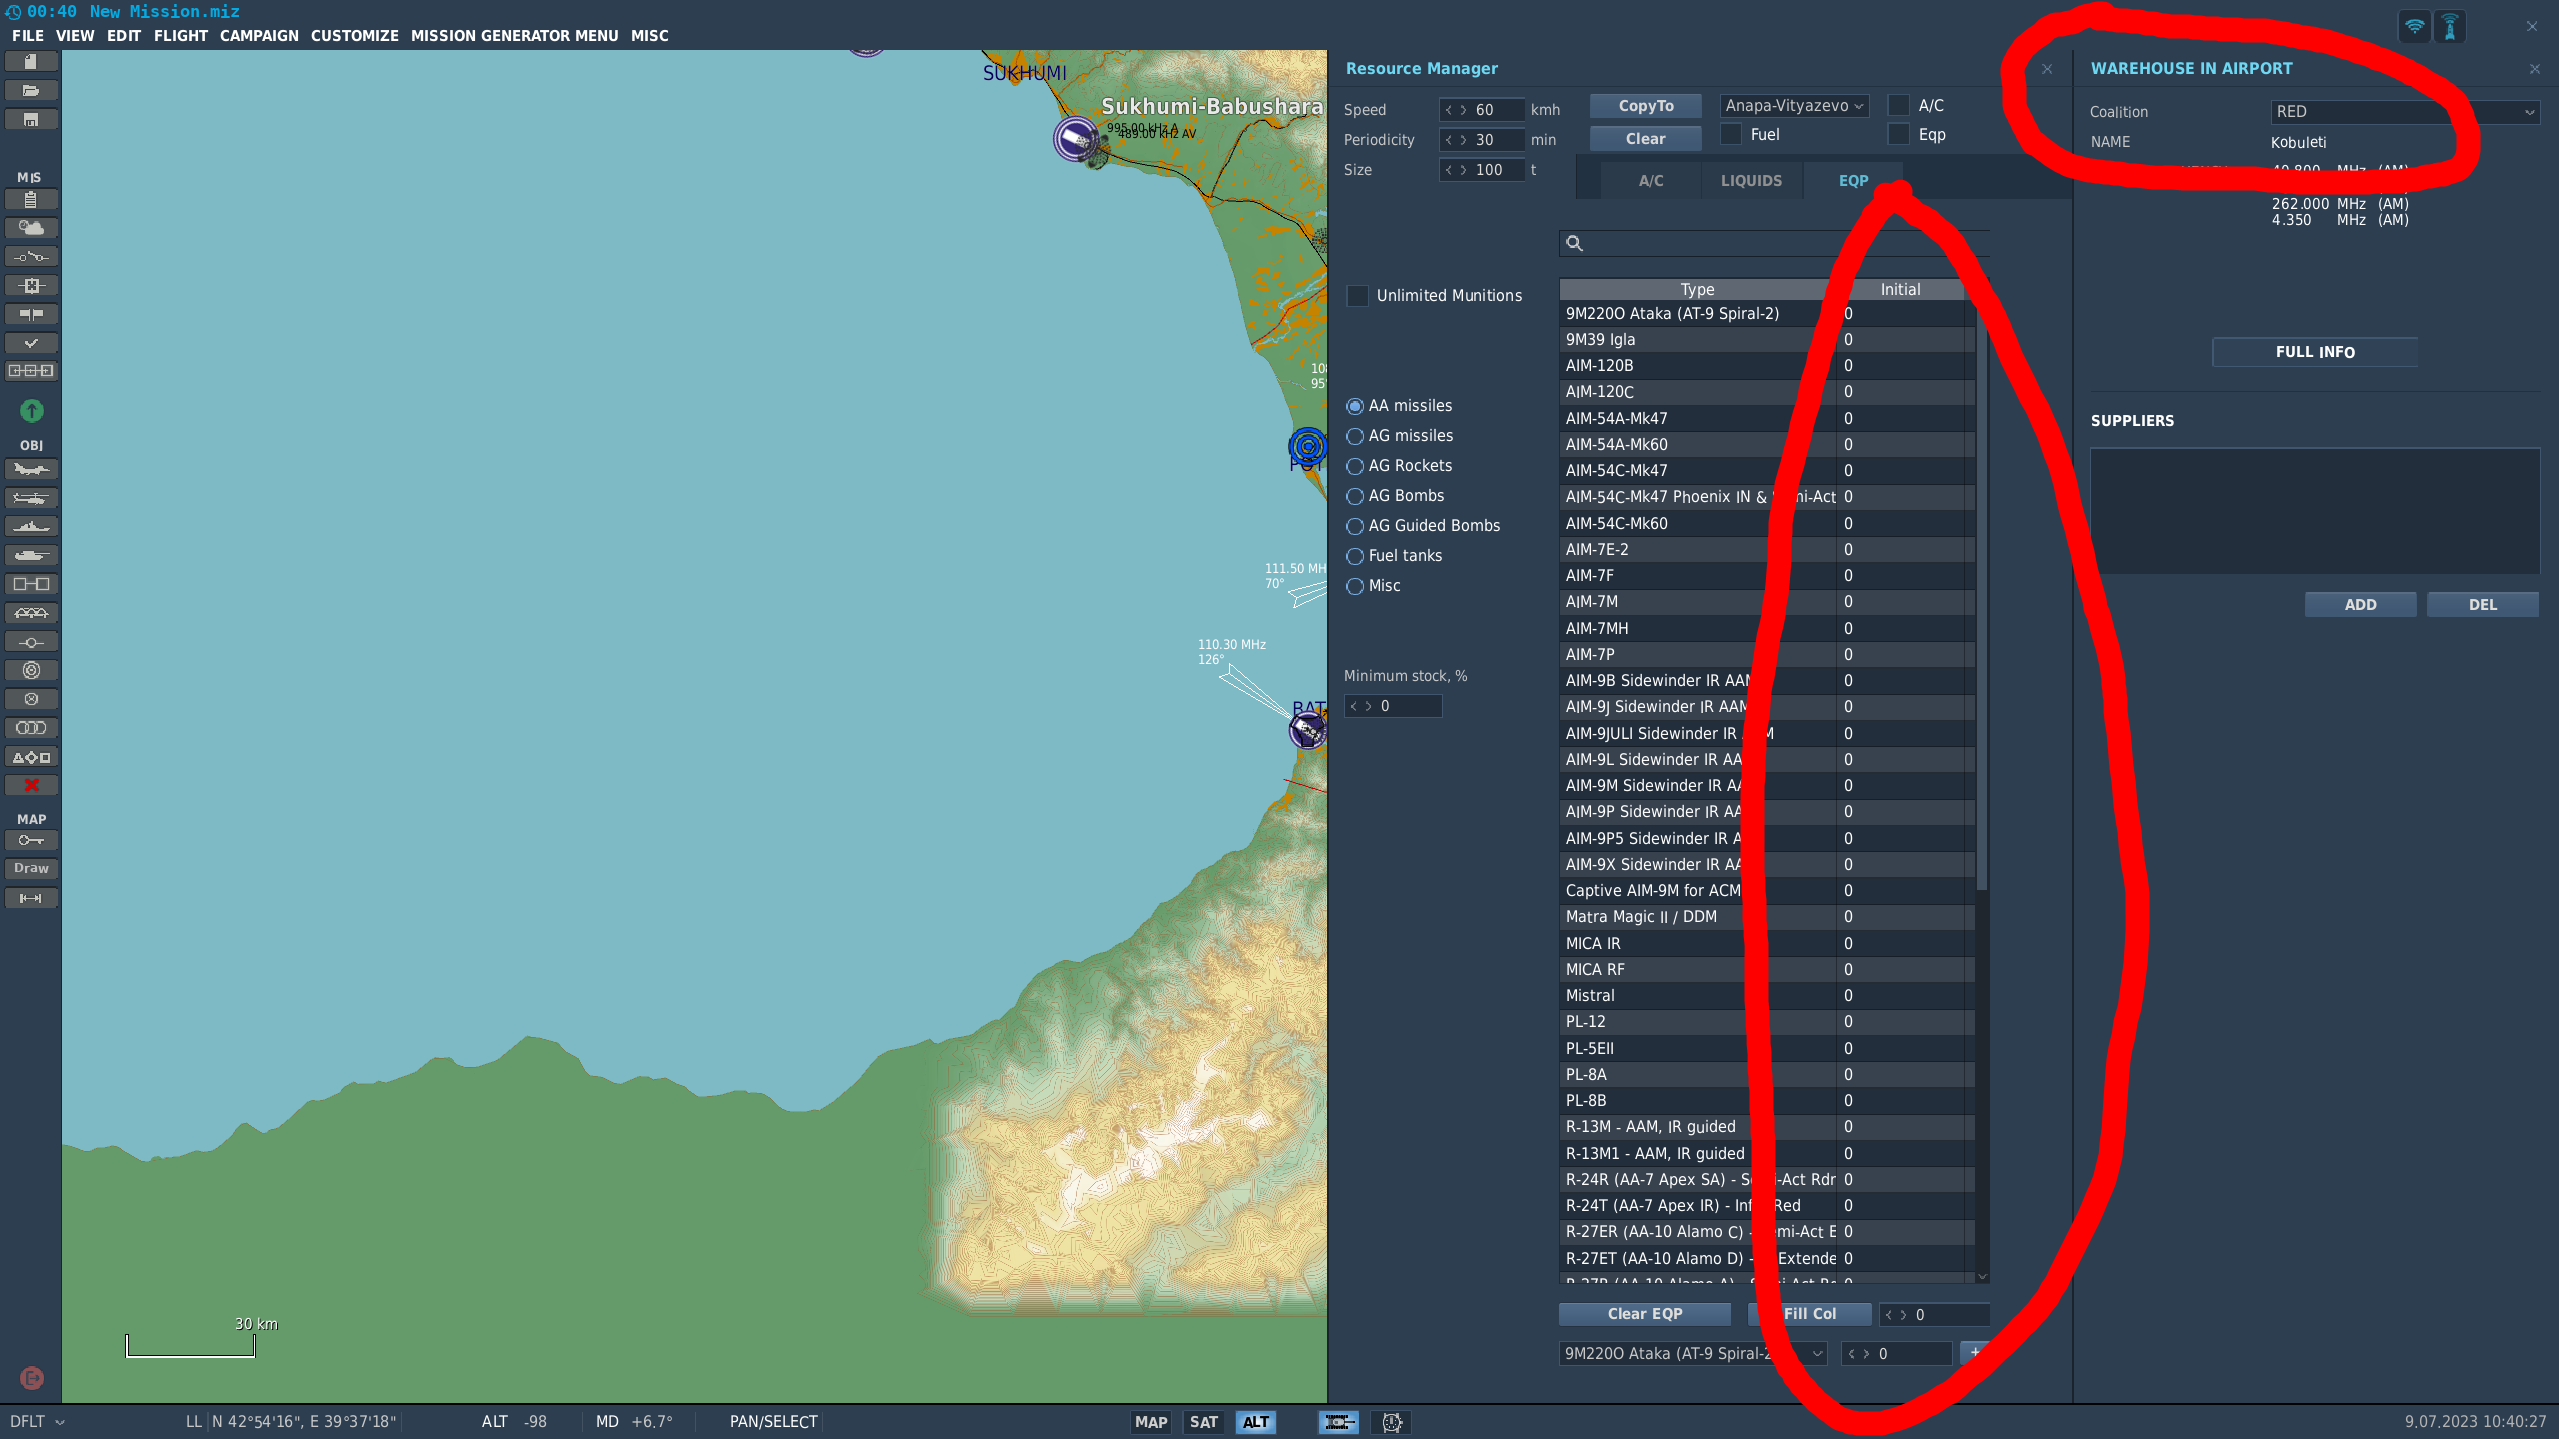Open the mission goals checkmark icon
The width and height of the screenshot is (2559, 1439).
coord(31,343)
